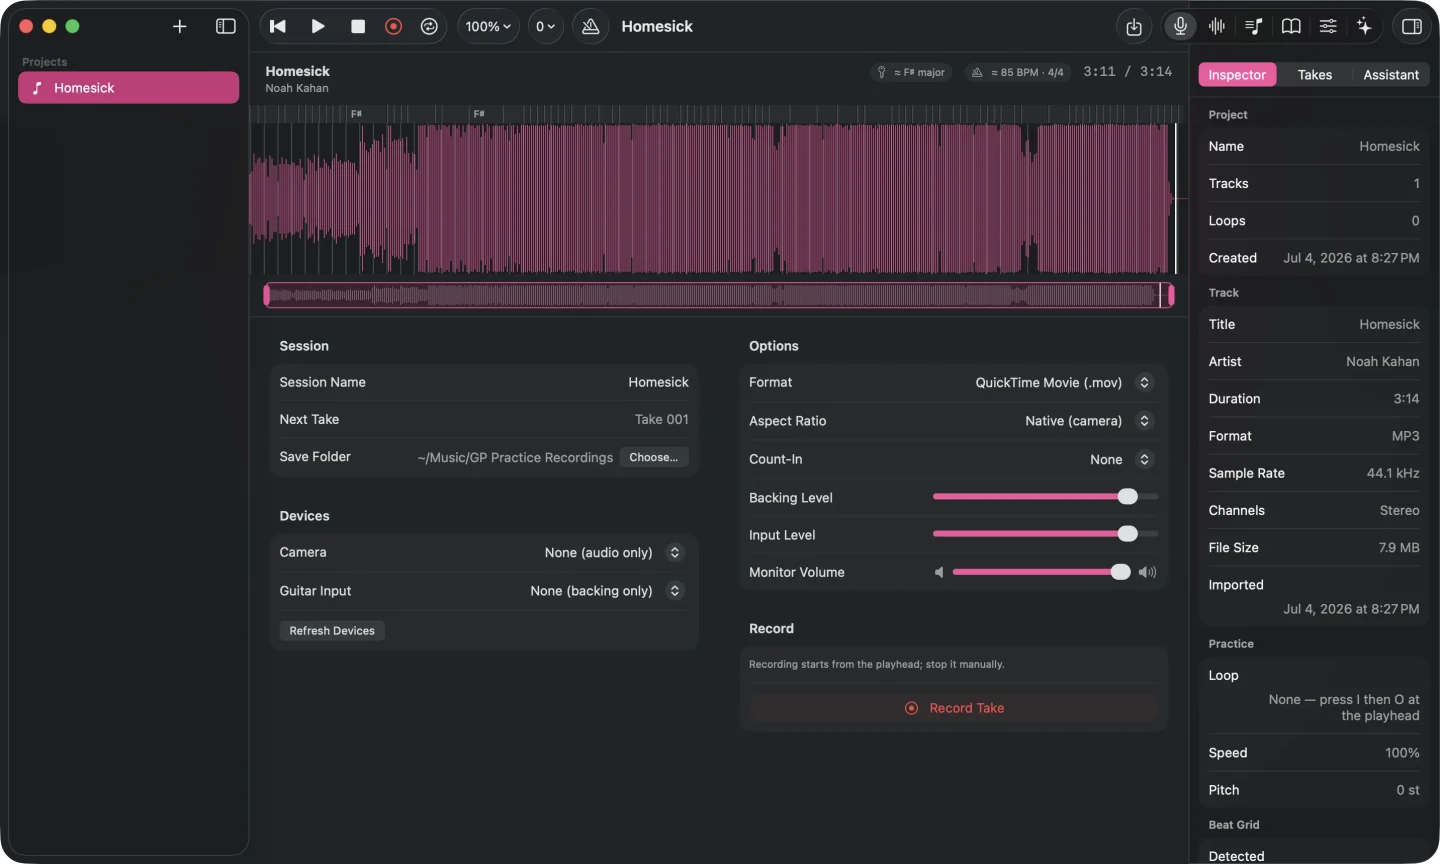Screen dimensions: 1440x864
Task: Click the Record Take button
Action: pos(954,708)
